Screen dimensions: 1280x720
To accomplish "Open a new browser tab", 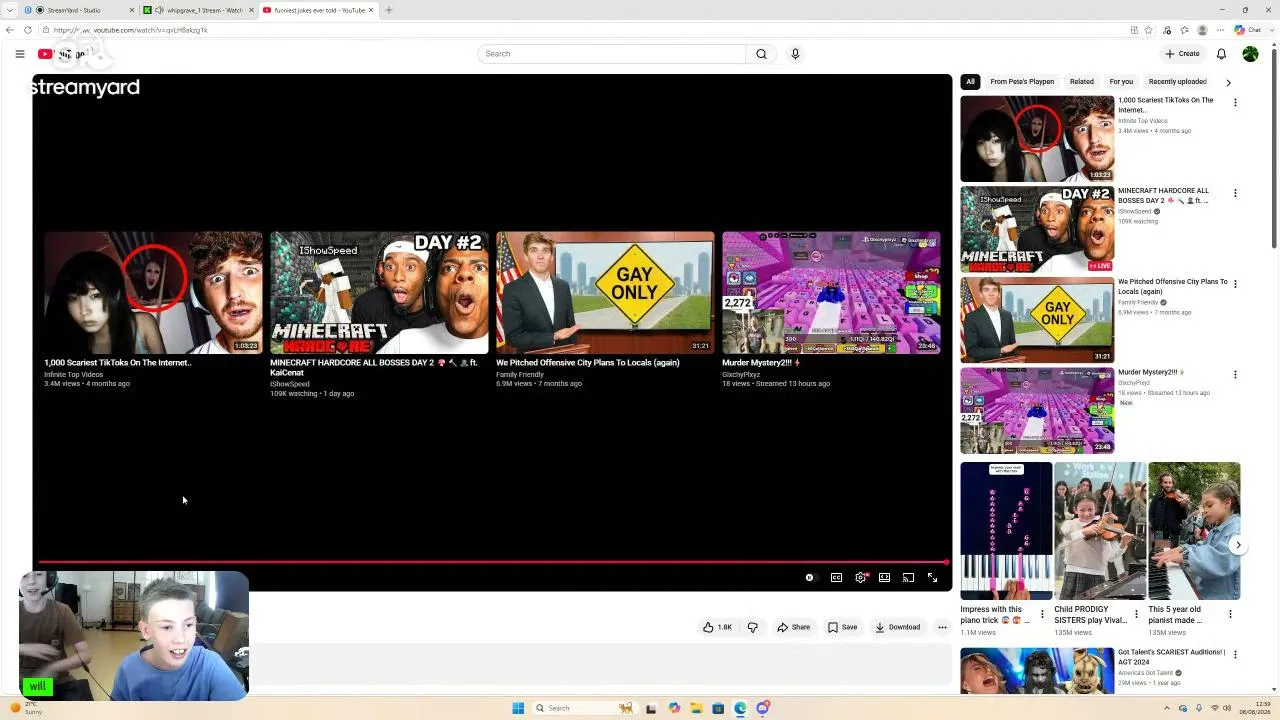I will pos(389,10).
